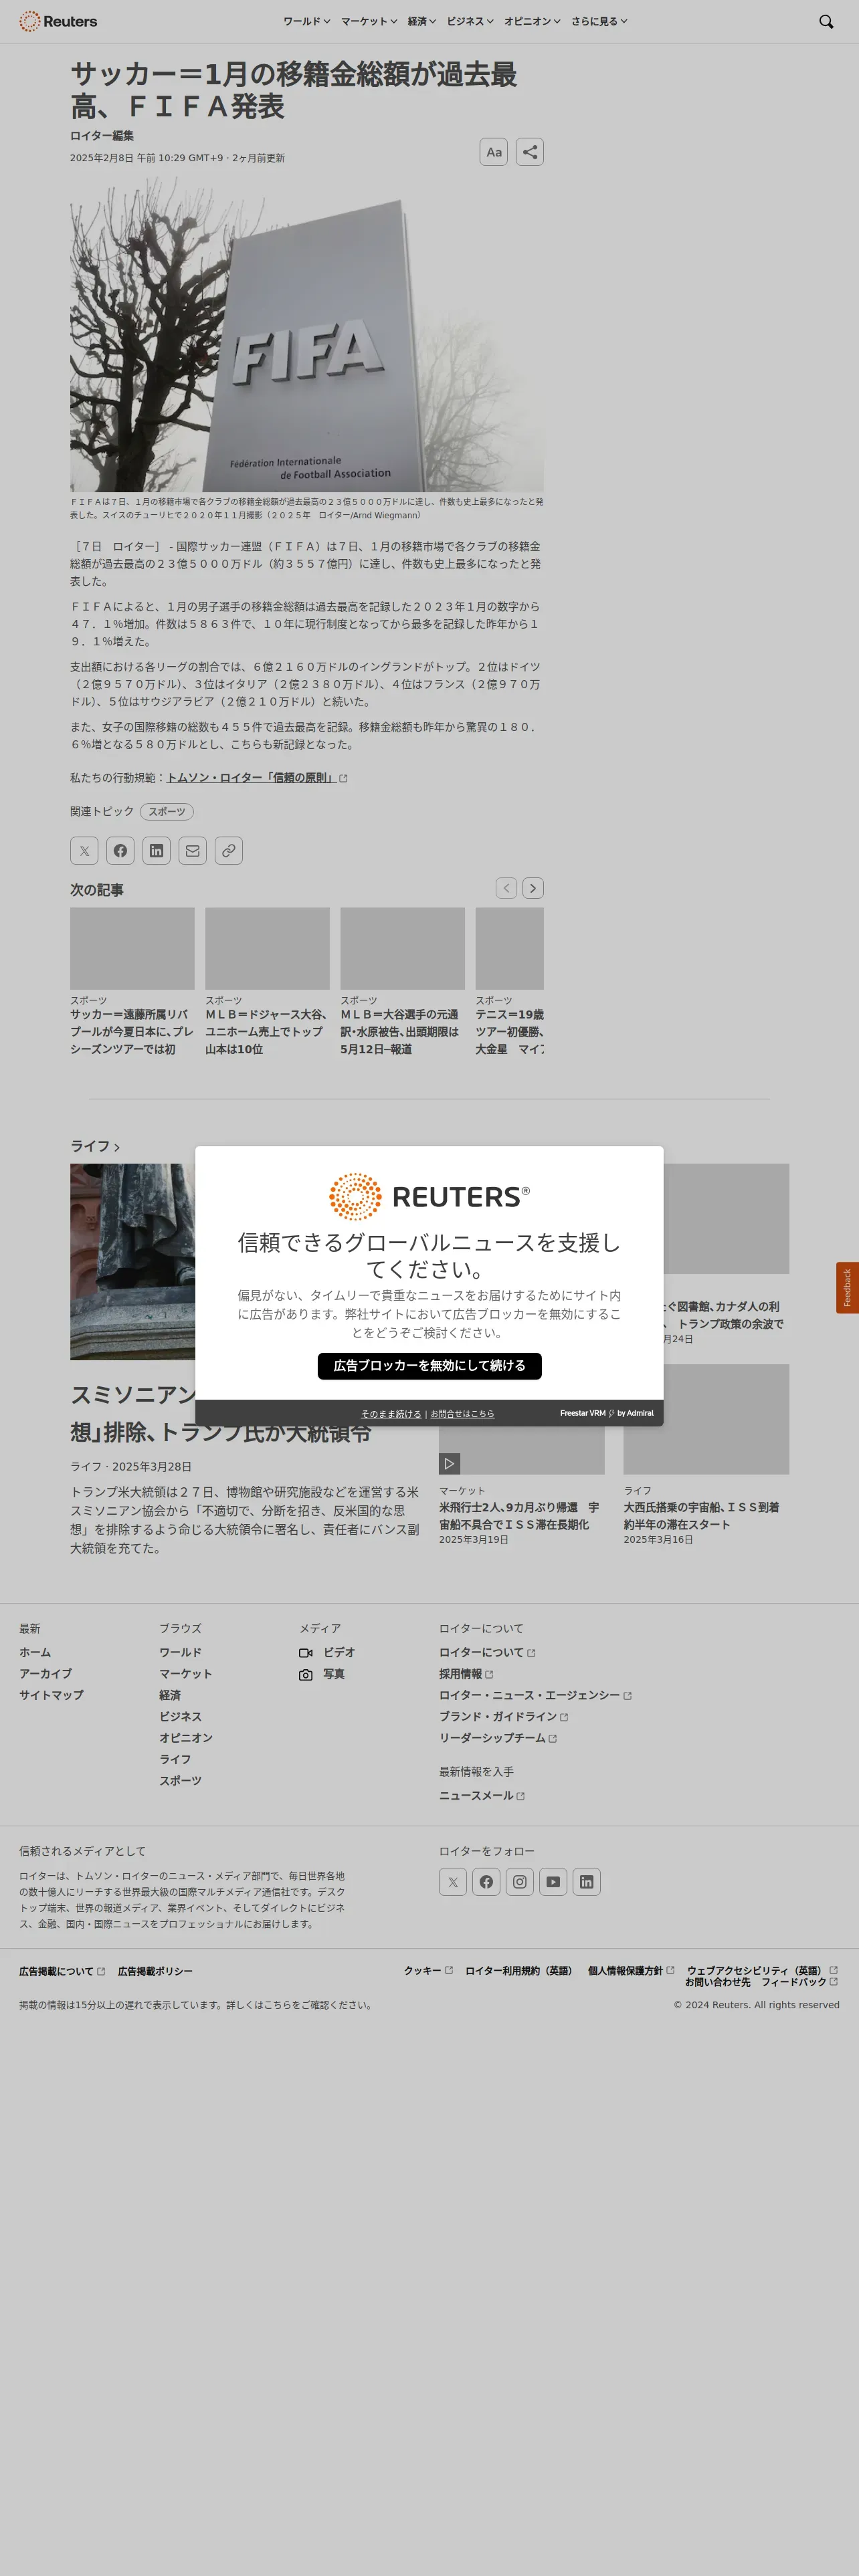This screenshot has height=2576, width=859.
Task: Open the ライフ section heading
Action: coord(95,1146)
